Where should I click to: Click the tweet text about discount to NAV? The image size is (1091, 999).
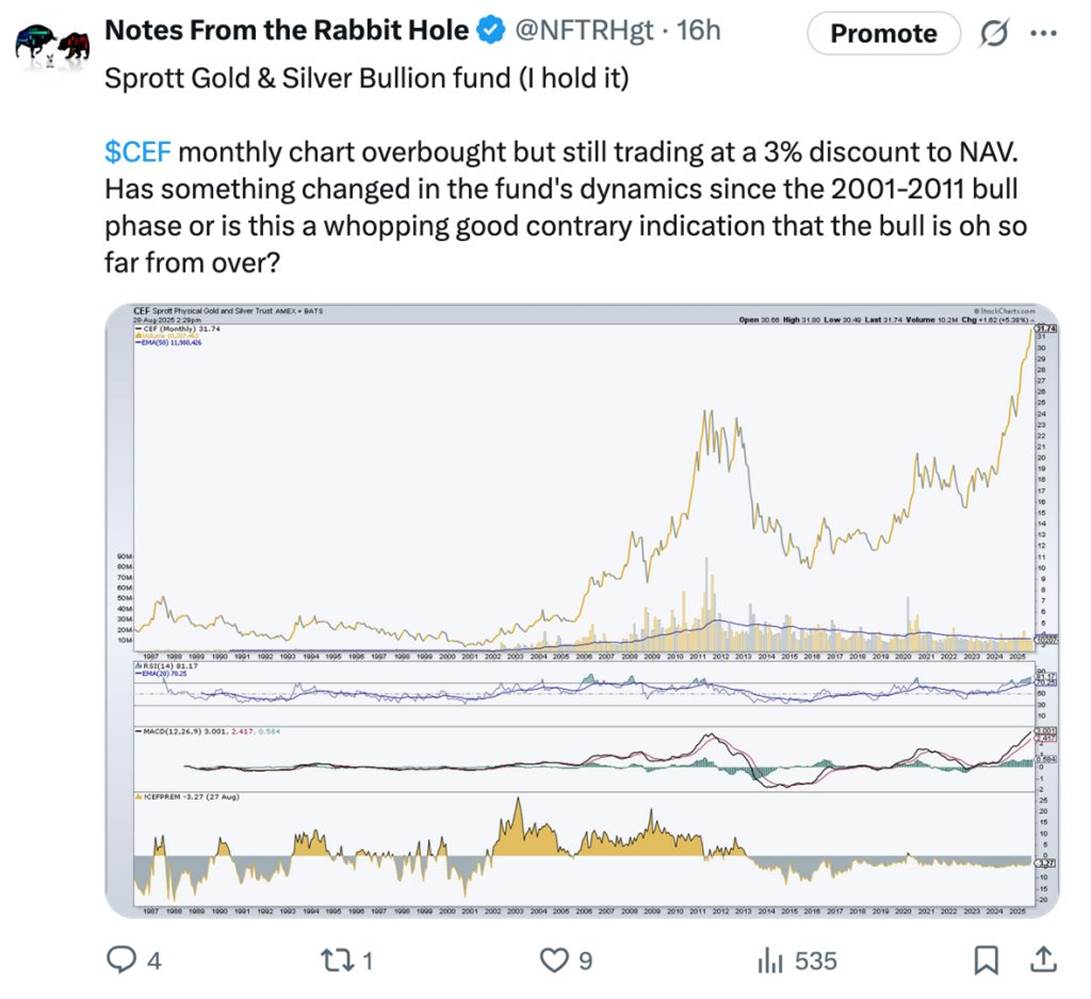[565, 189]
